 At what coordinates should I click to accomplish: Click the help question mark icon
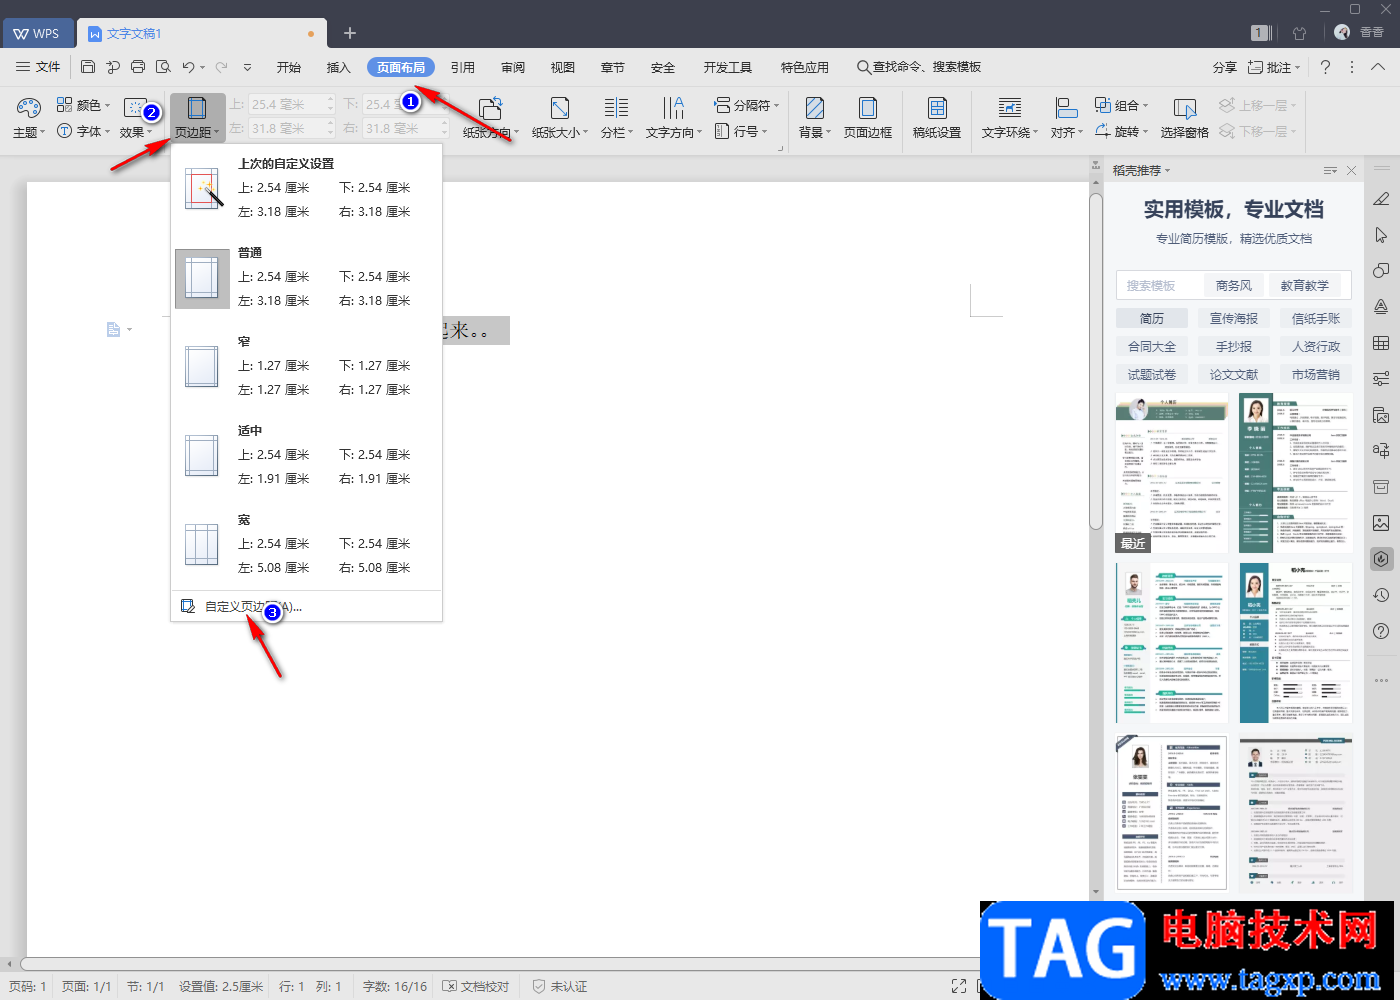tap(1325, 67)
